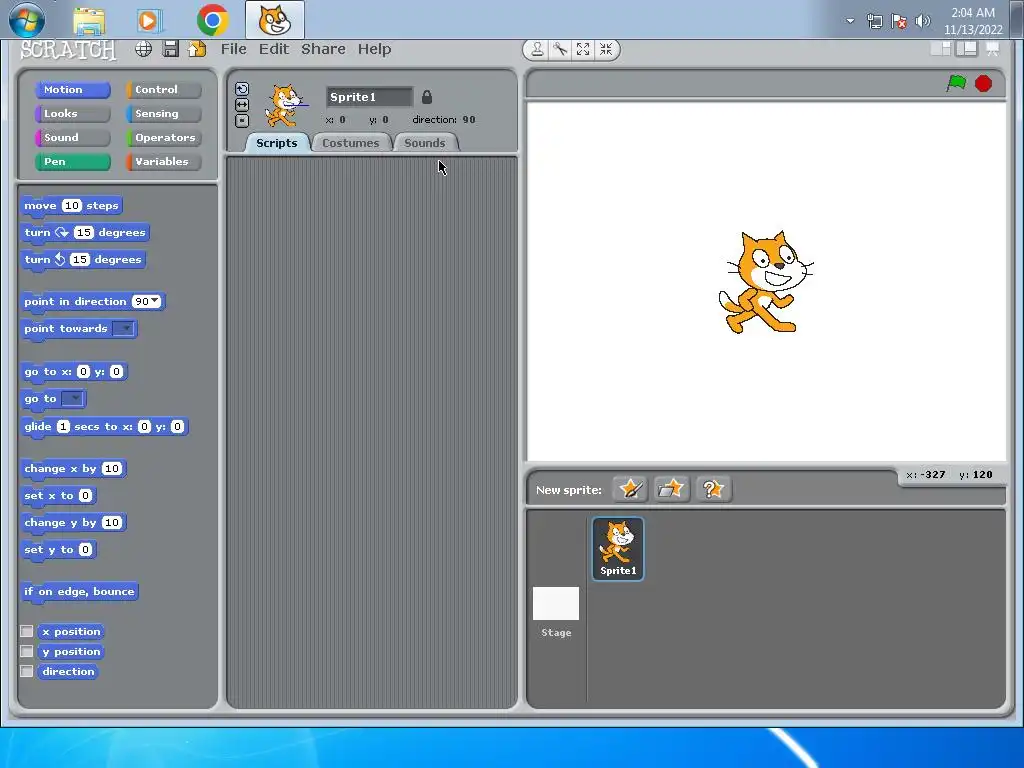
Task: Click the turn counterclockwise 15 degrees block
Action: coord(83,260)
